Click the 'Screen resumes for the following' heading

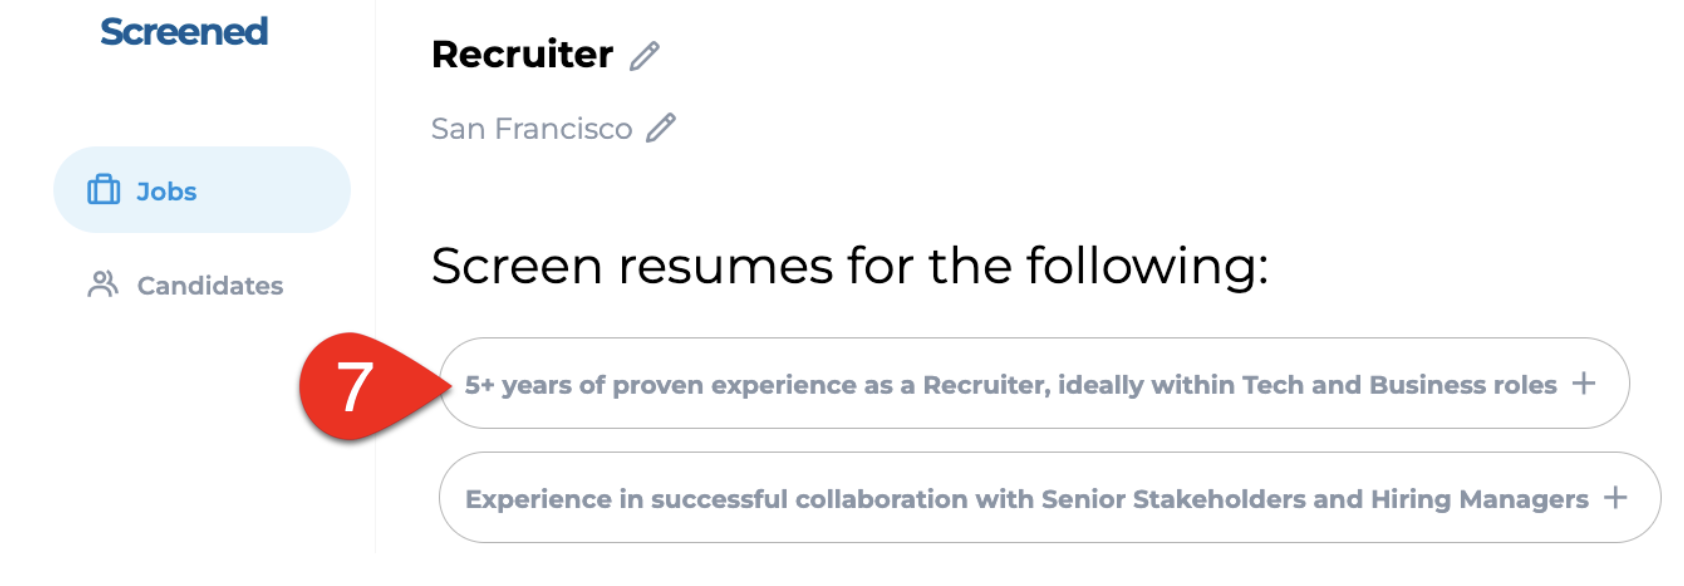pos(850,266)
